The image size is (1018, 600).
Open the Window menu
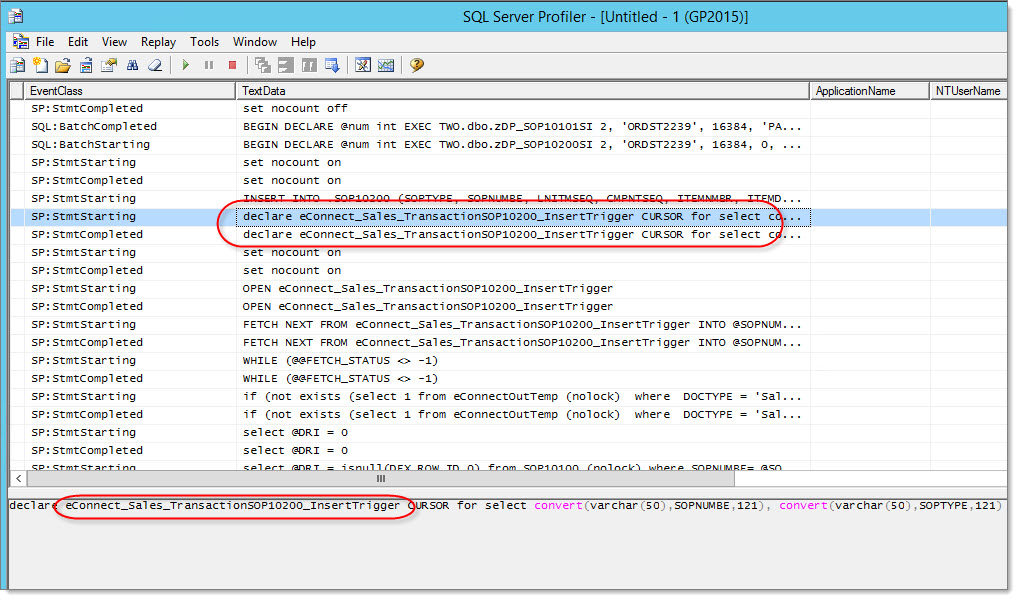point(254,42)
